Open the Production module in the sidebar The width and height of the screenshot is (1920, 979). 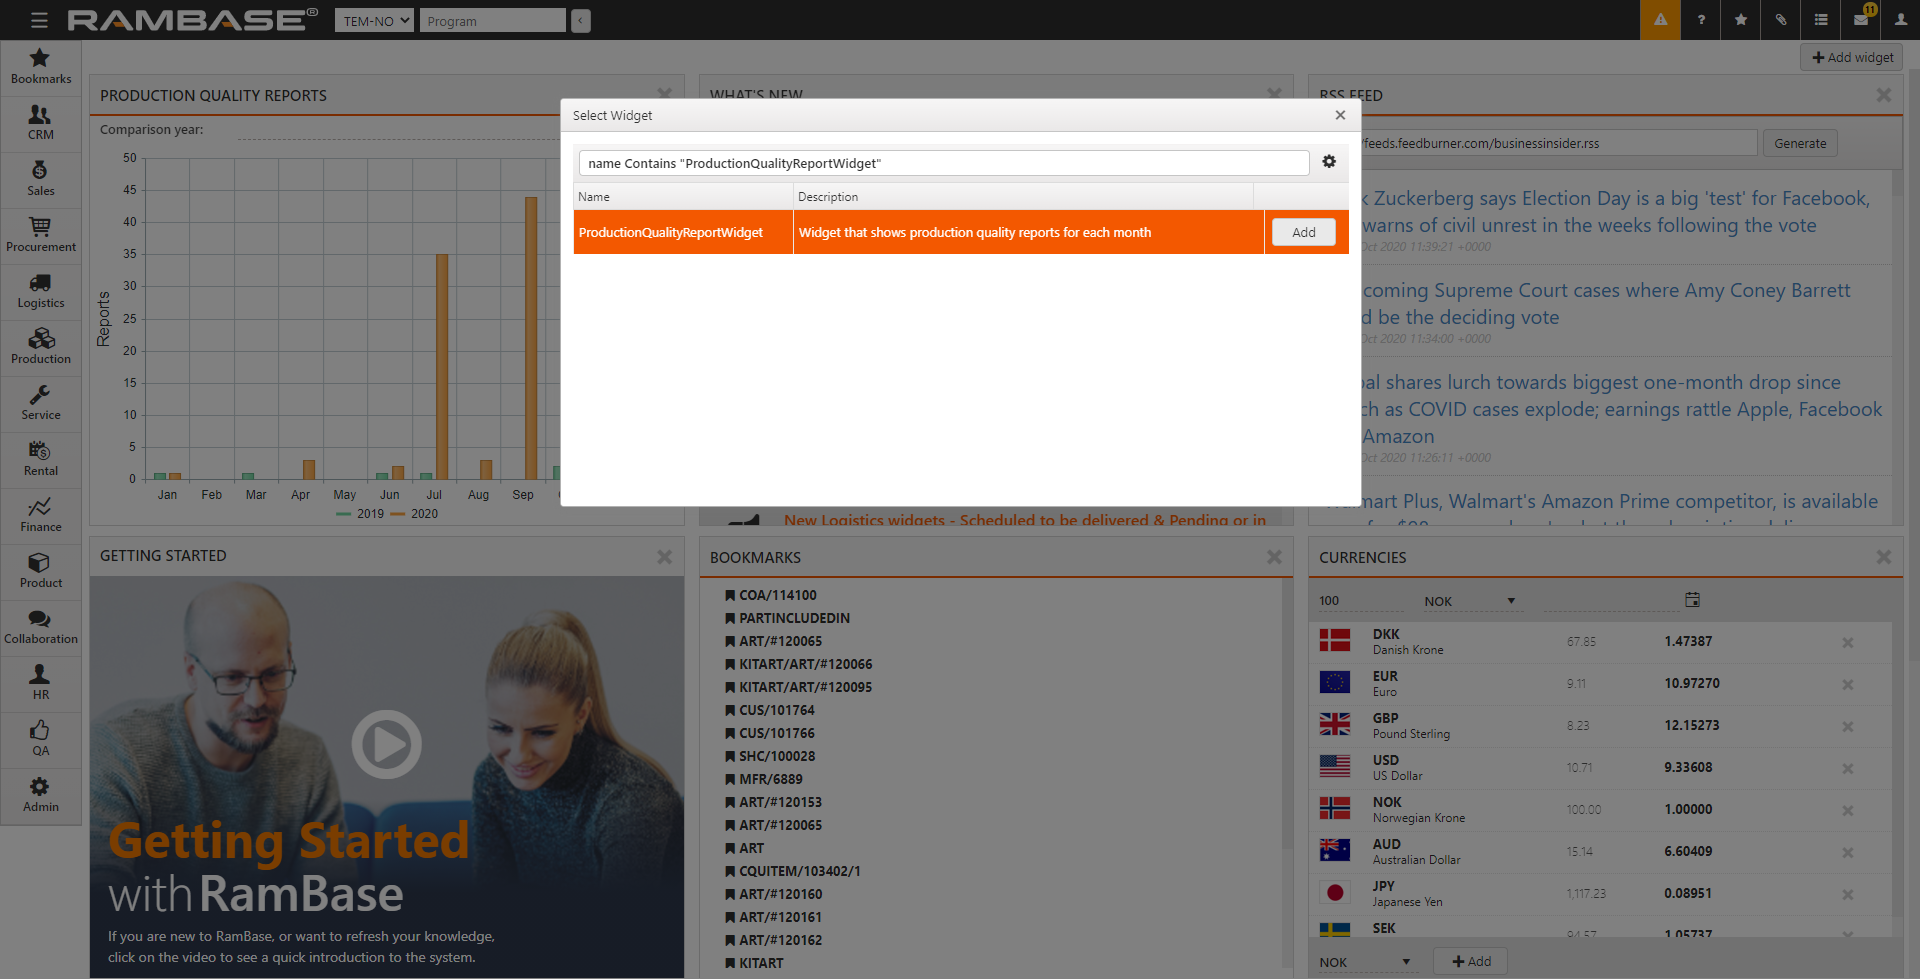click(x=40, y=347)
